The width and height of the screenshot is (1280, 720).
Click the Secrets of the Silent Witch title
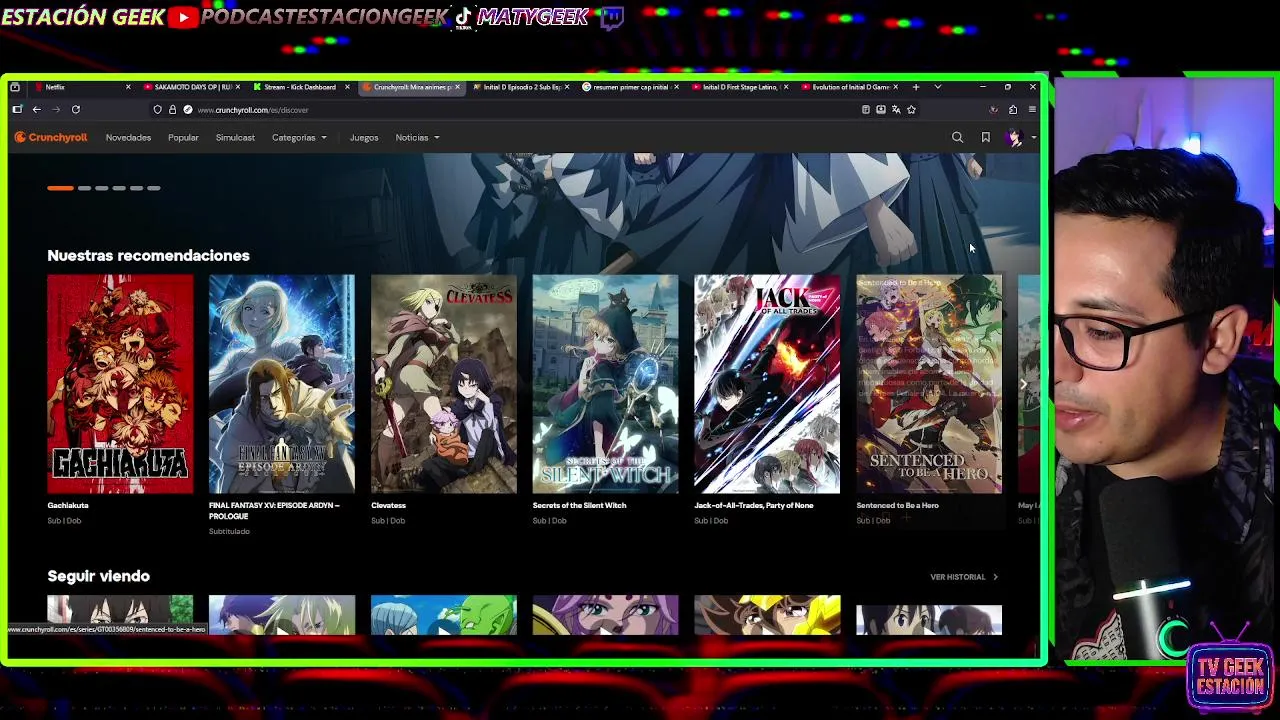579,505
